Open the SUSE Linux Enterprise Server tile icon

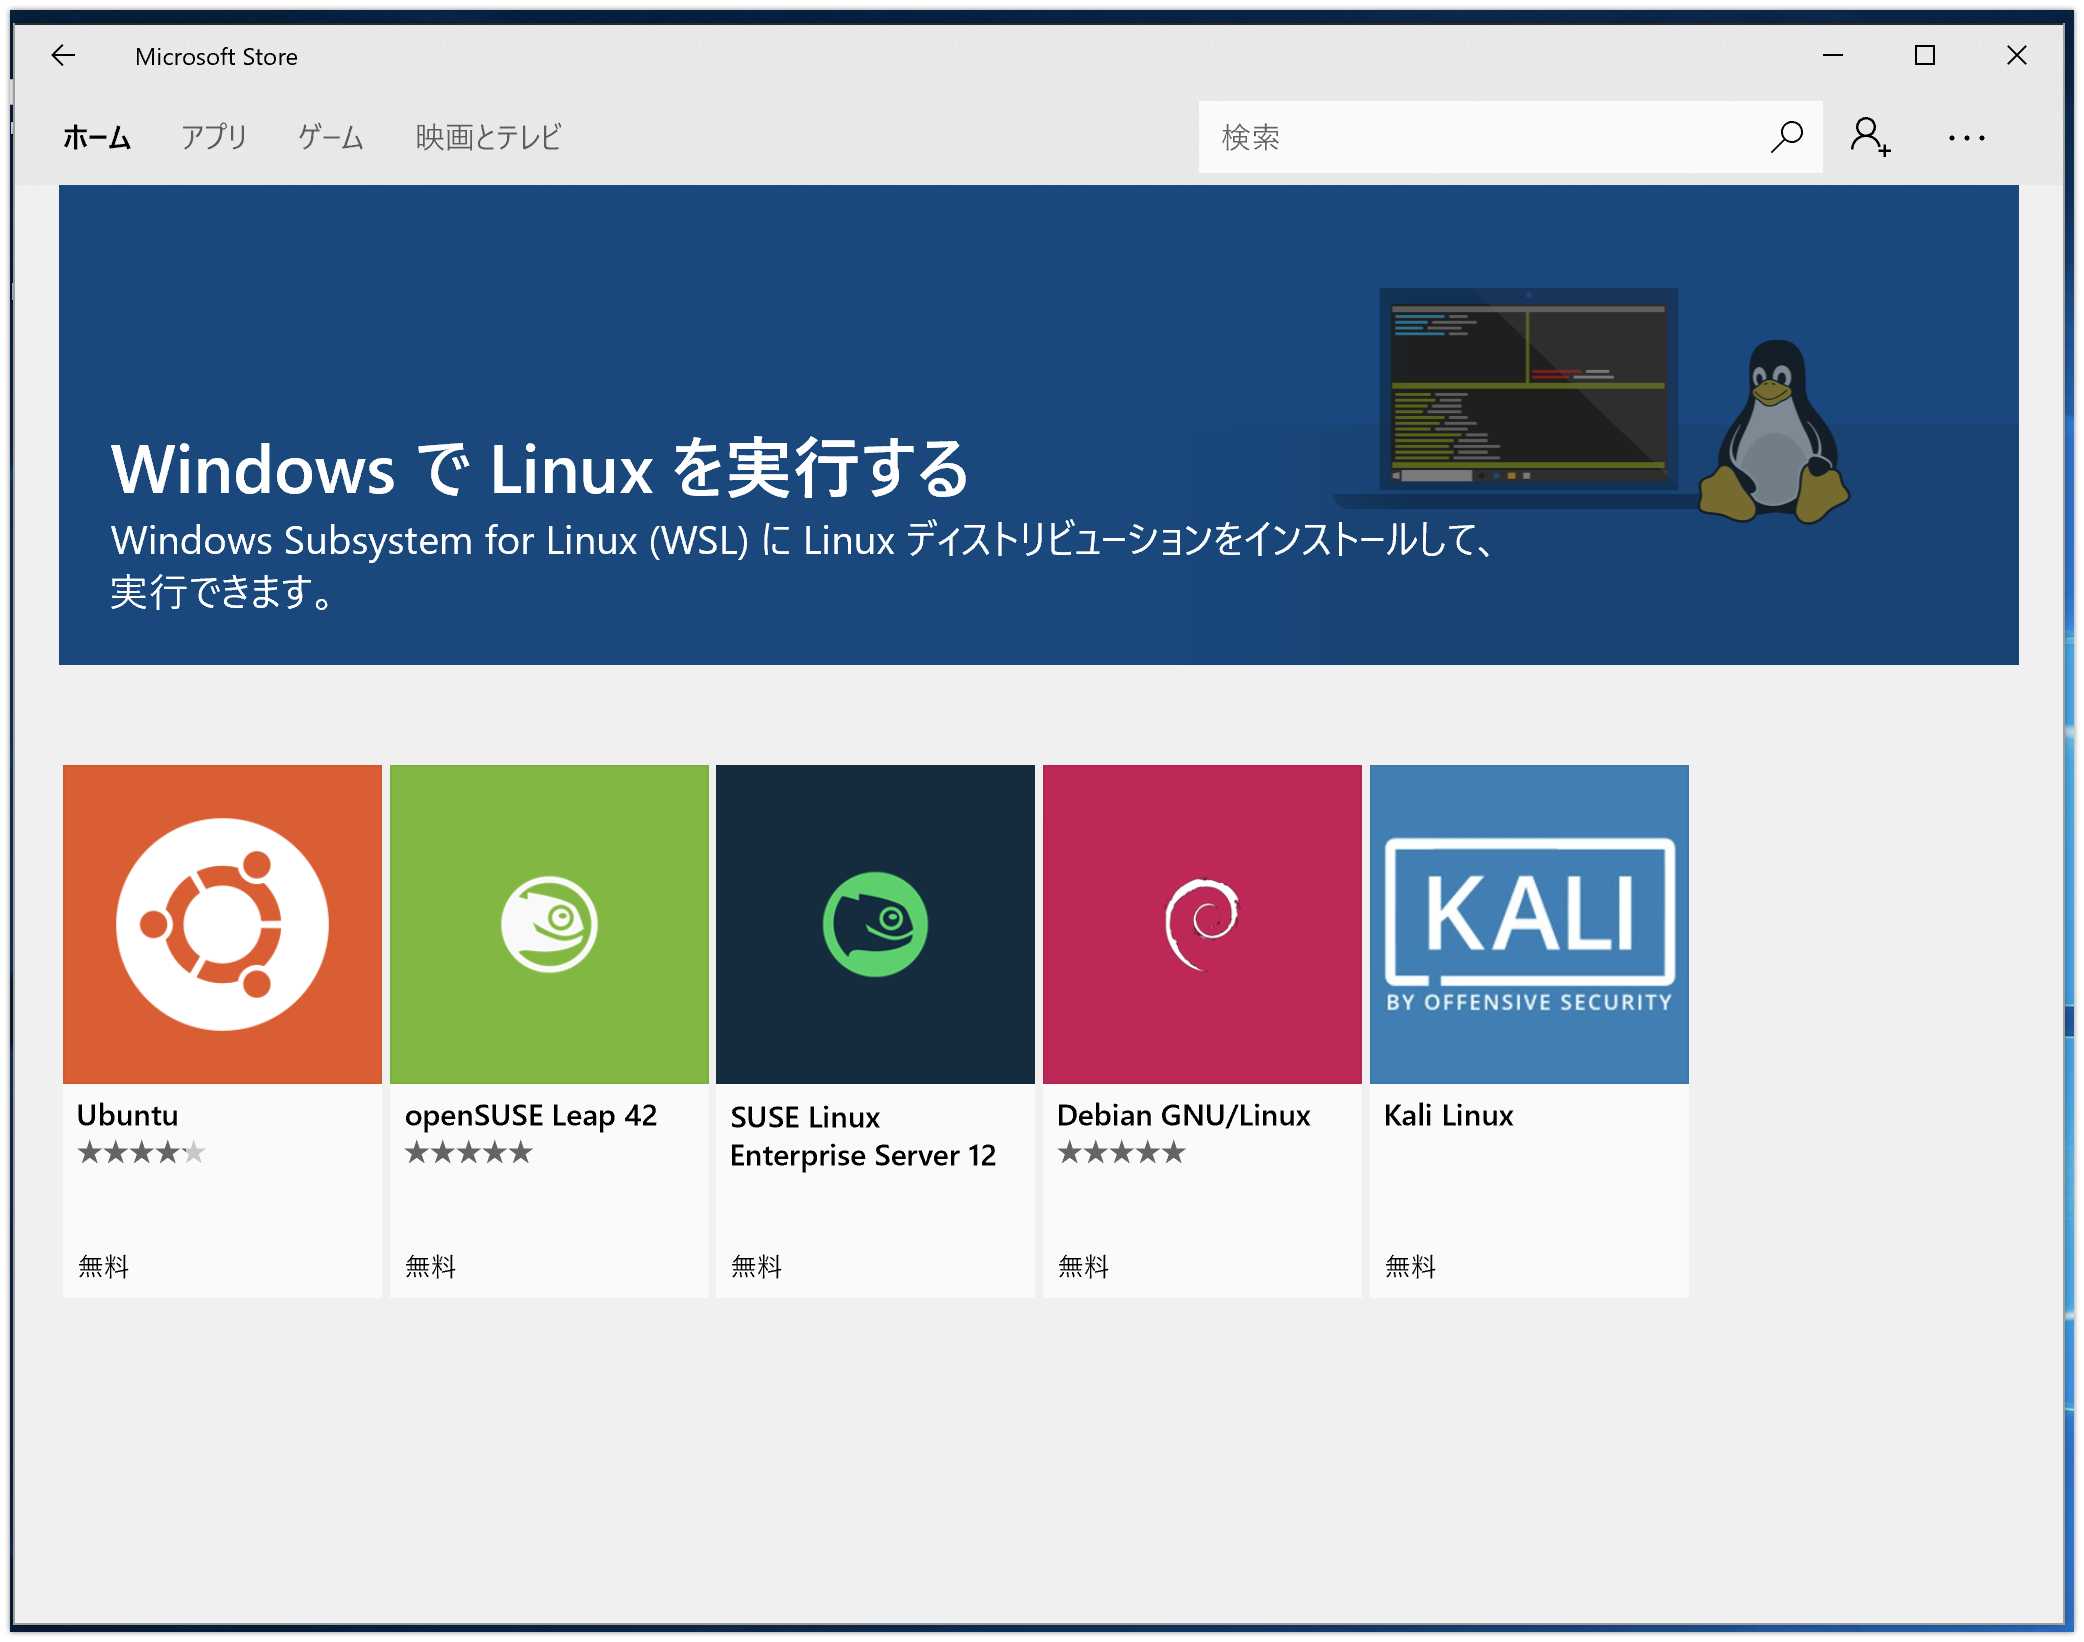pos(875,924)
